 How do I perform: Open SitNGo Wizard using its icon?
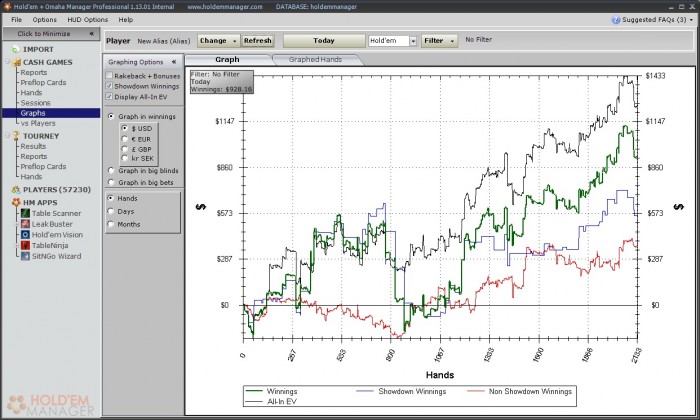pyautogui.click(x=24, y=256)
